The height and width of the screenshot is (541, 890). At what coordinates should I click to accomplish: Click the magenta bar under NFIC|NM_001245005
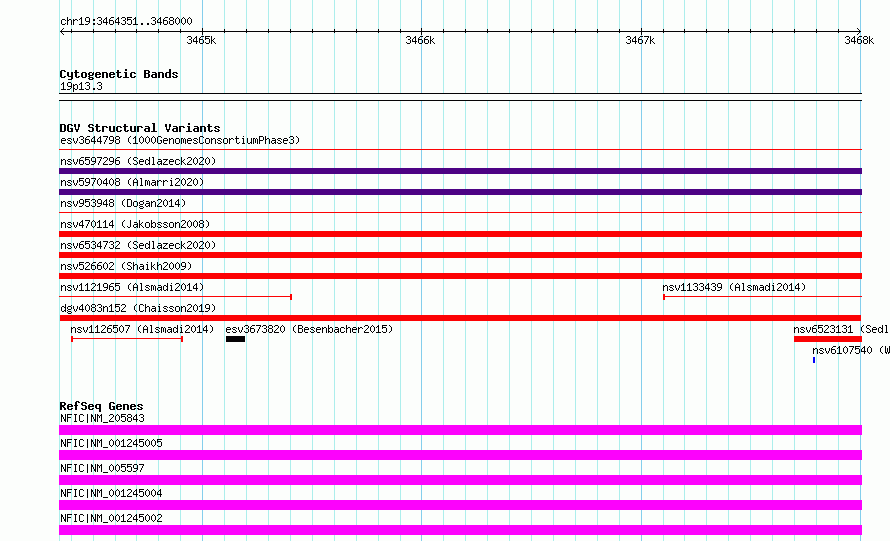[x=460, y=455]
